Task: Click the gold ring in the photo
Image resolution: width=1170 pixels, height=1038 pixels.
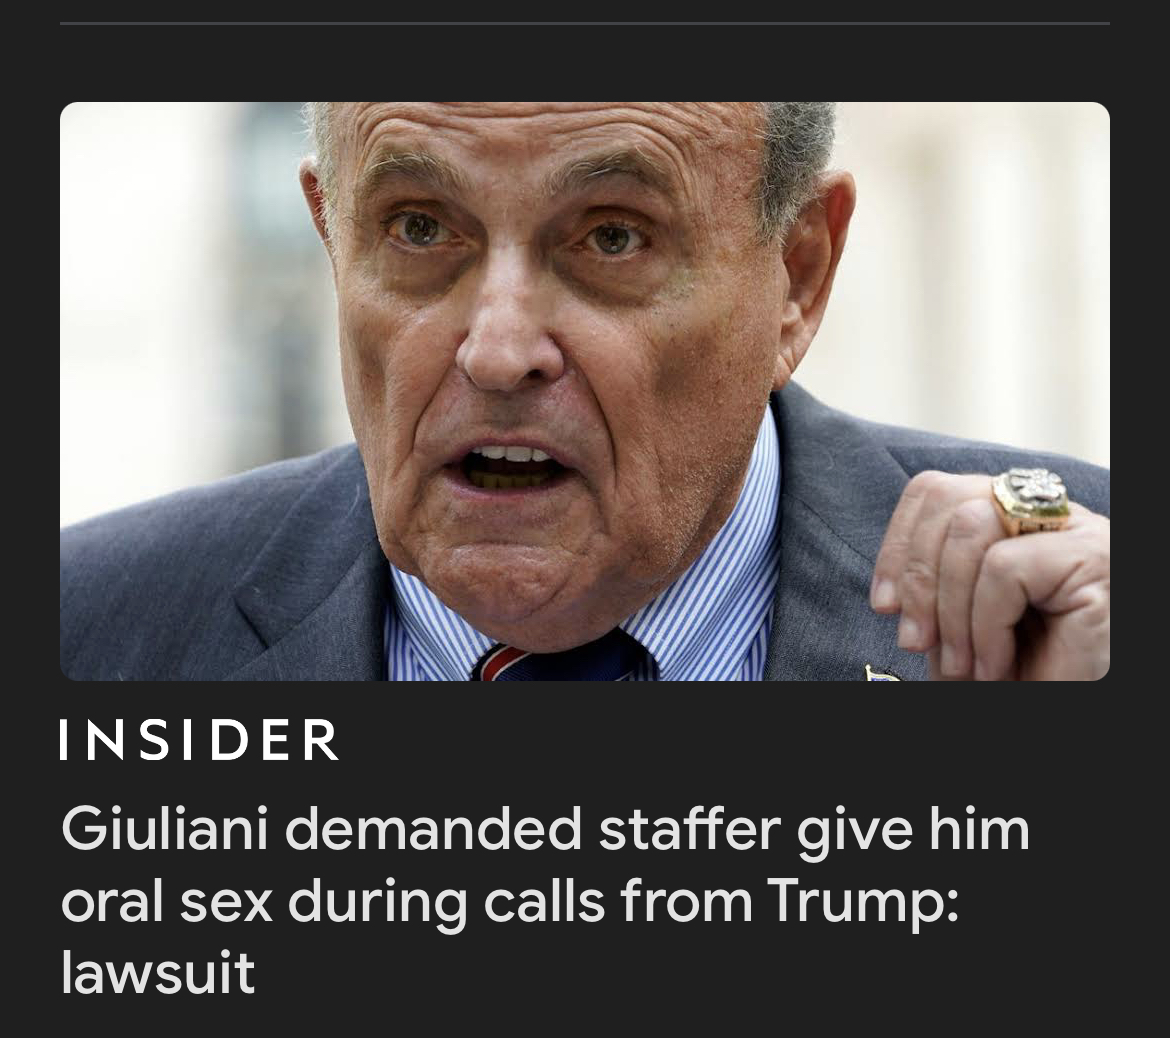Action: (x=1032, y=500)
